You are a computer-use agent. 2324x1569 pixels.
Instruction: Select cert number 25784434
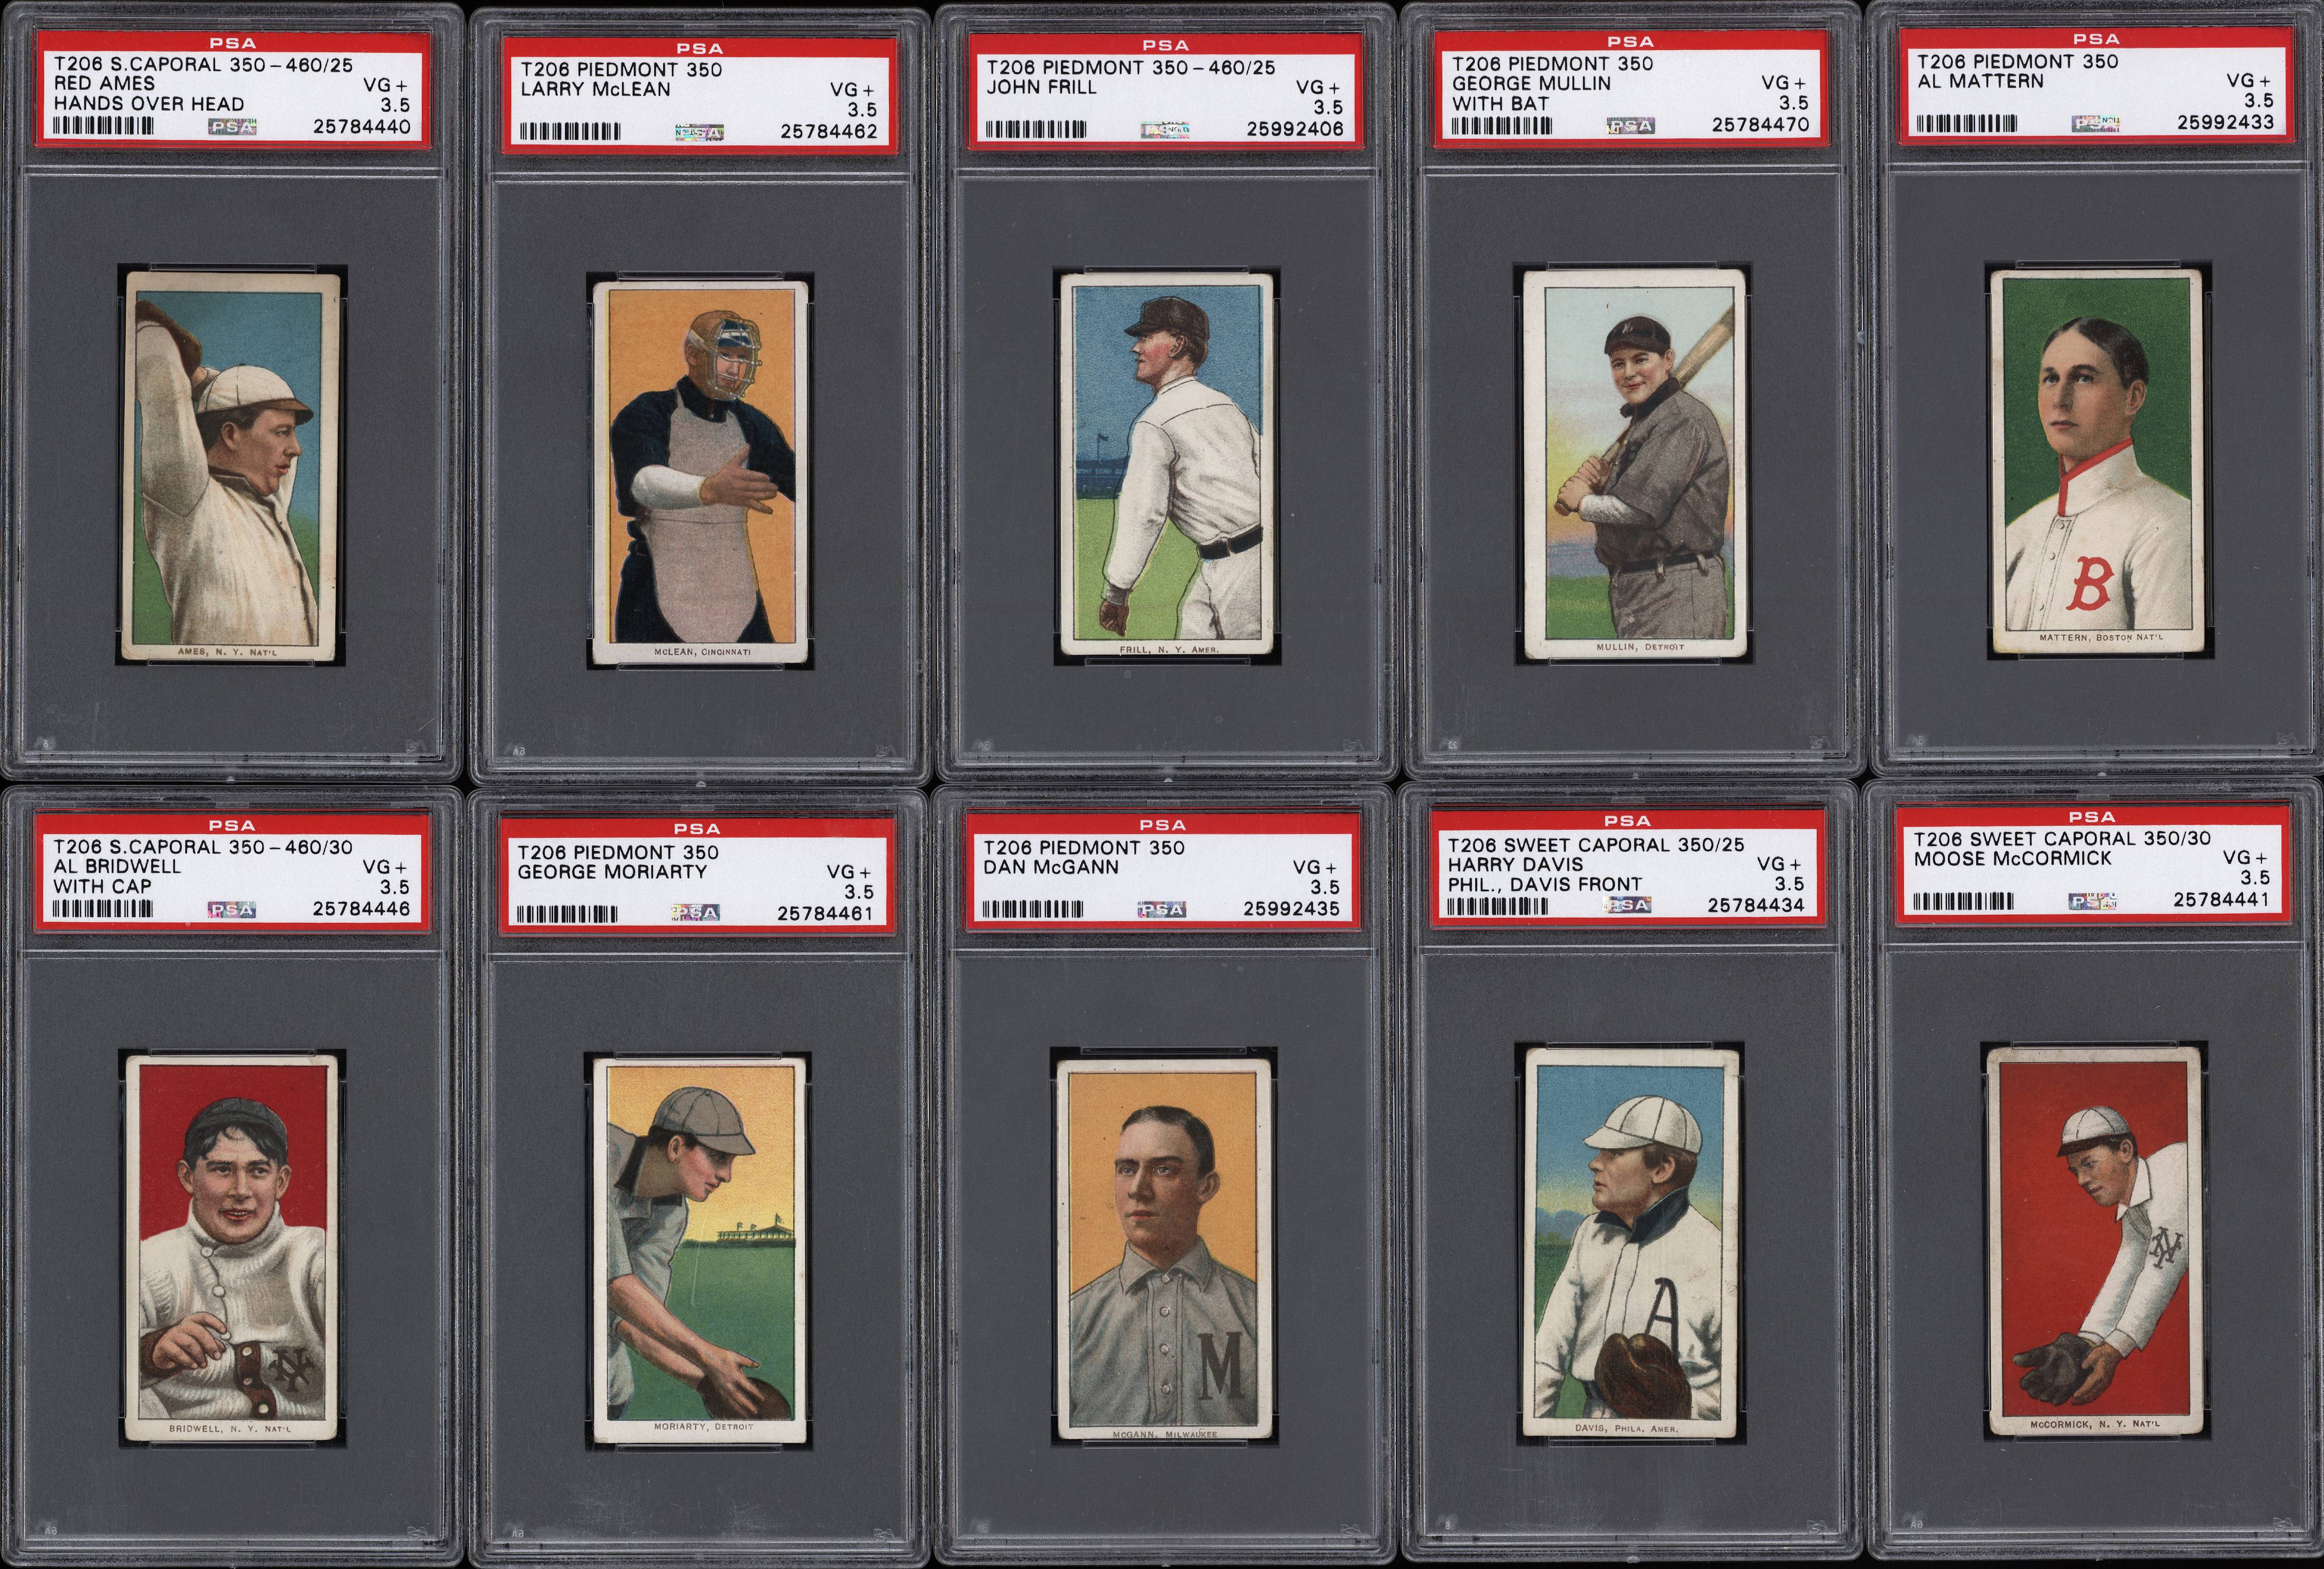(1757, 905)
